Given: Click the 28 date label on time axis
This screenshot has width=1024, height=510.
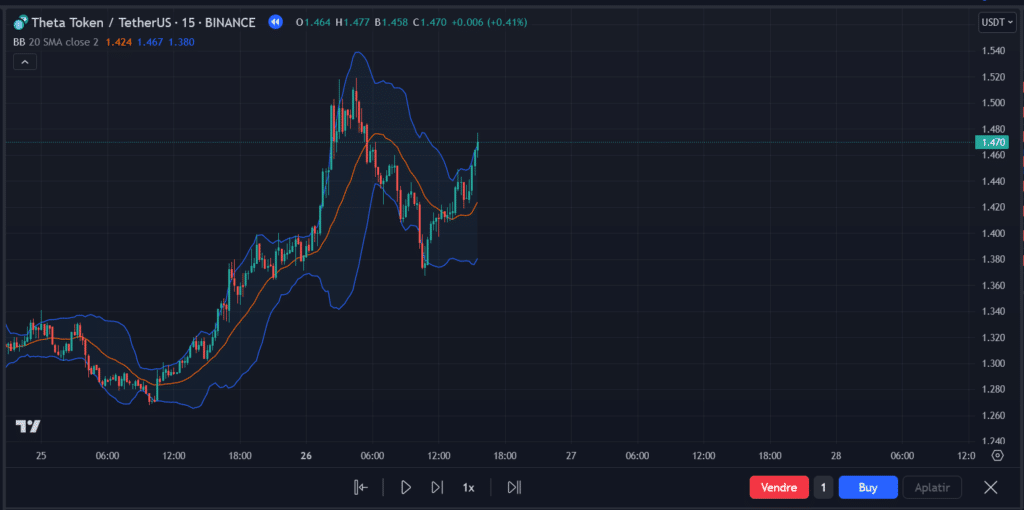Looking at the screenshot, I should (836, 456).
